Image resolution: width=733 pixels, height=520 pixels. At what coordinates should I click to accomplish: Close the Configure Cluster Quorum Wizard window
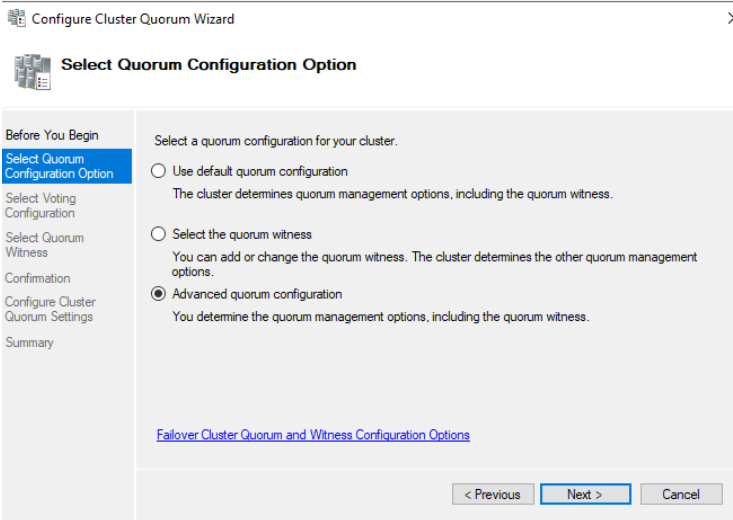coord(729,18)
